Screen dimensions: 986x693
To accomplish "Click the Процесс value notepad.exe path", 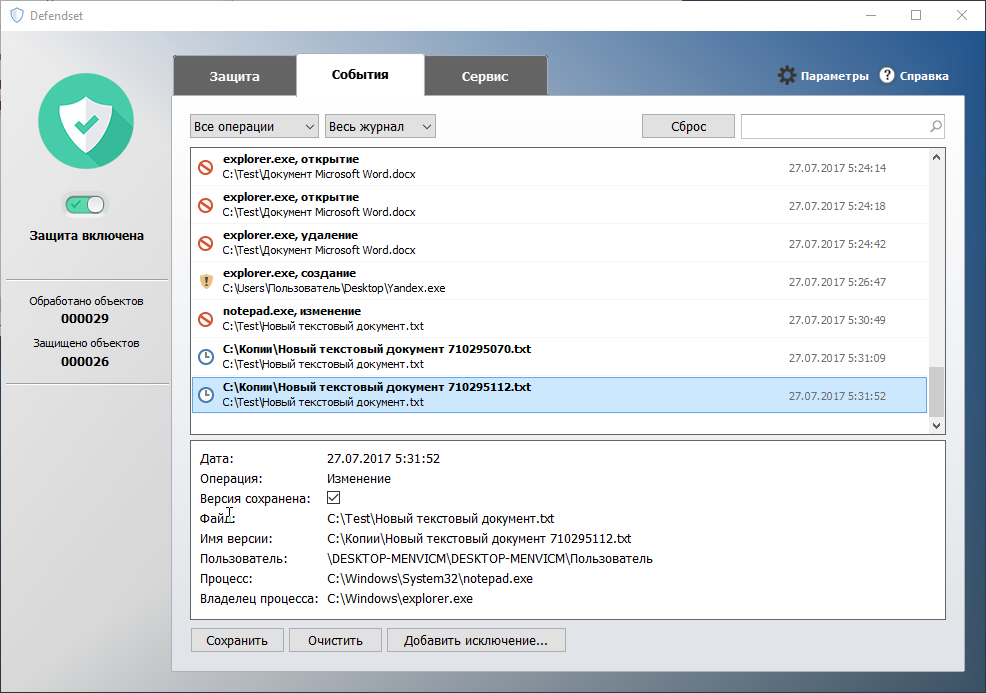I will point(429,579).
